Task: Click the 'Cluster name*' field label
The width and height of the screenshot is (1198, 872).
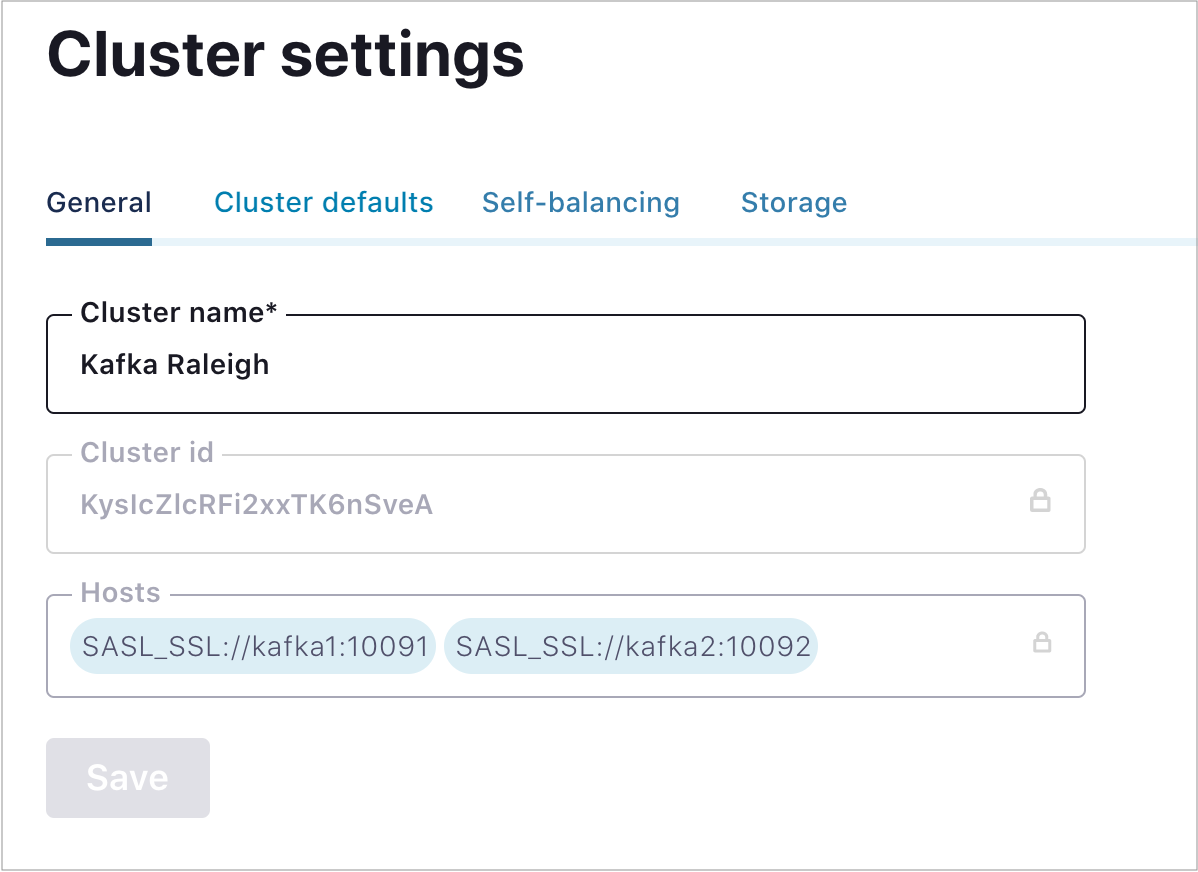Action: point(178,313)
